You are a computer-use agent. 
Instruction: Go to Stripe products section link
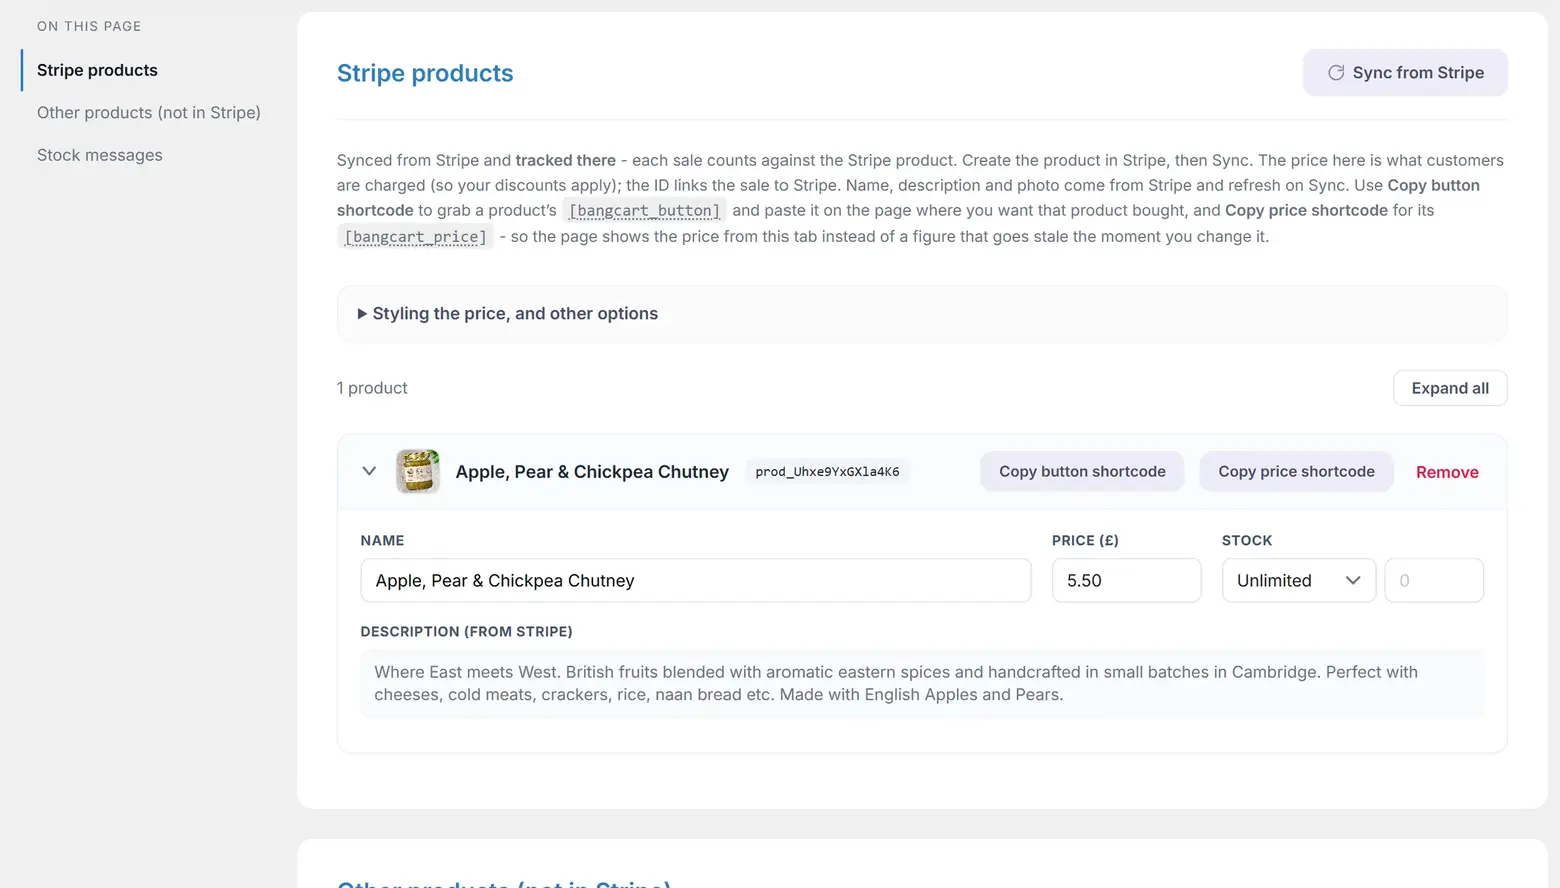point(97,70)
